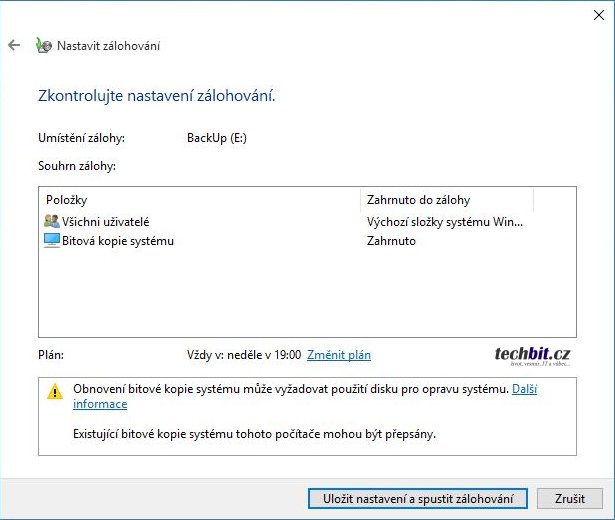Screen dimensions: 615x520
Task: Click the schedule text neděle v 19:00
Action: [x=244, y=355]
